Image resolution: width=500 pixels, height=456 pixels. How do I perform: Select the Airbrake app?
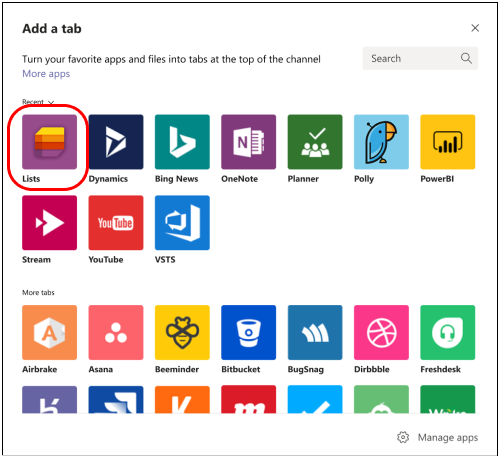[49, 332]
